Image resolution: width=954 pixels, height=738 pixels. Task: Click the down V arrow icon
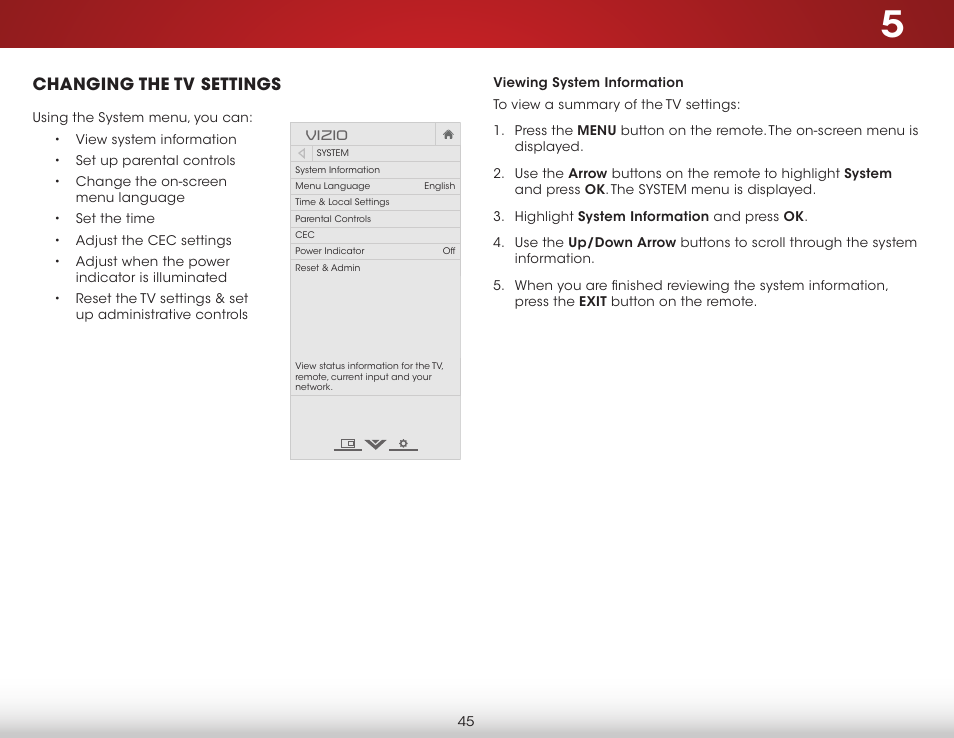click(375, 444)
